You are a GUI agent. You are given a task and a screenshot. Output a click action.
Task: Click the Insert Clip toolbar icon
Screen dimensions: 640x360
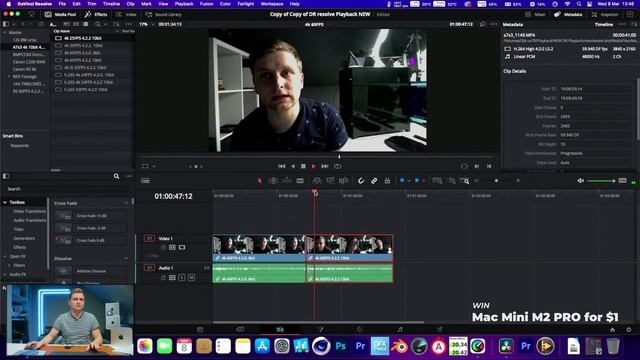coord(317,180)
